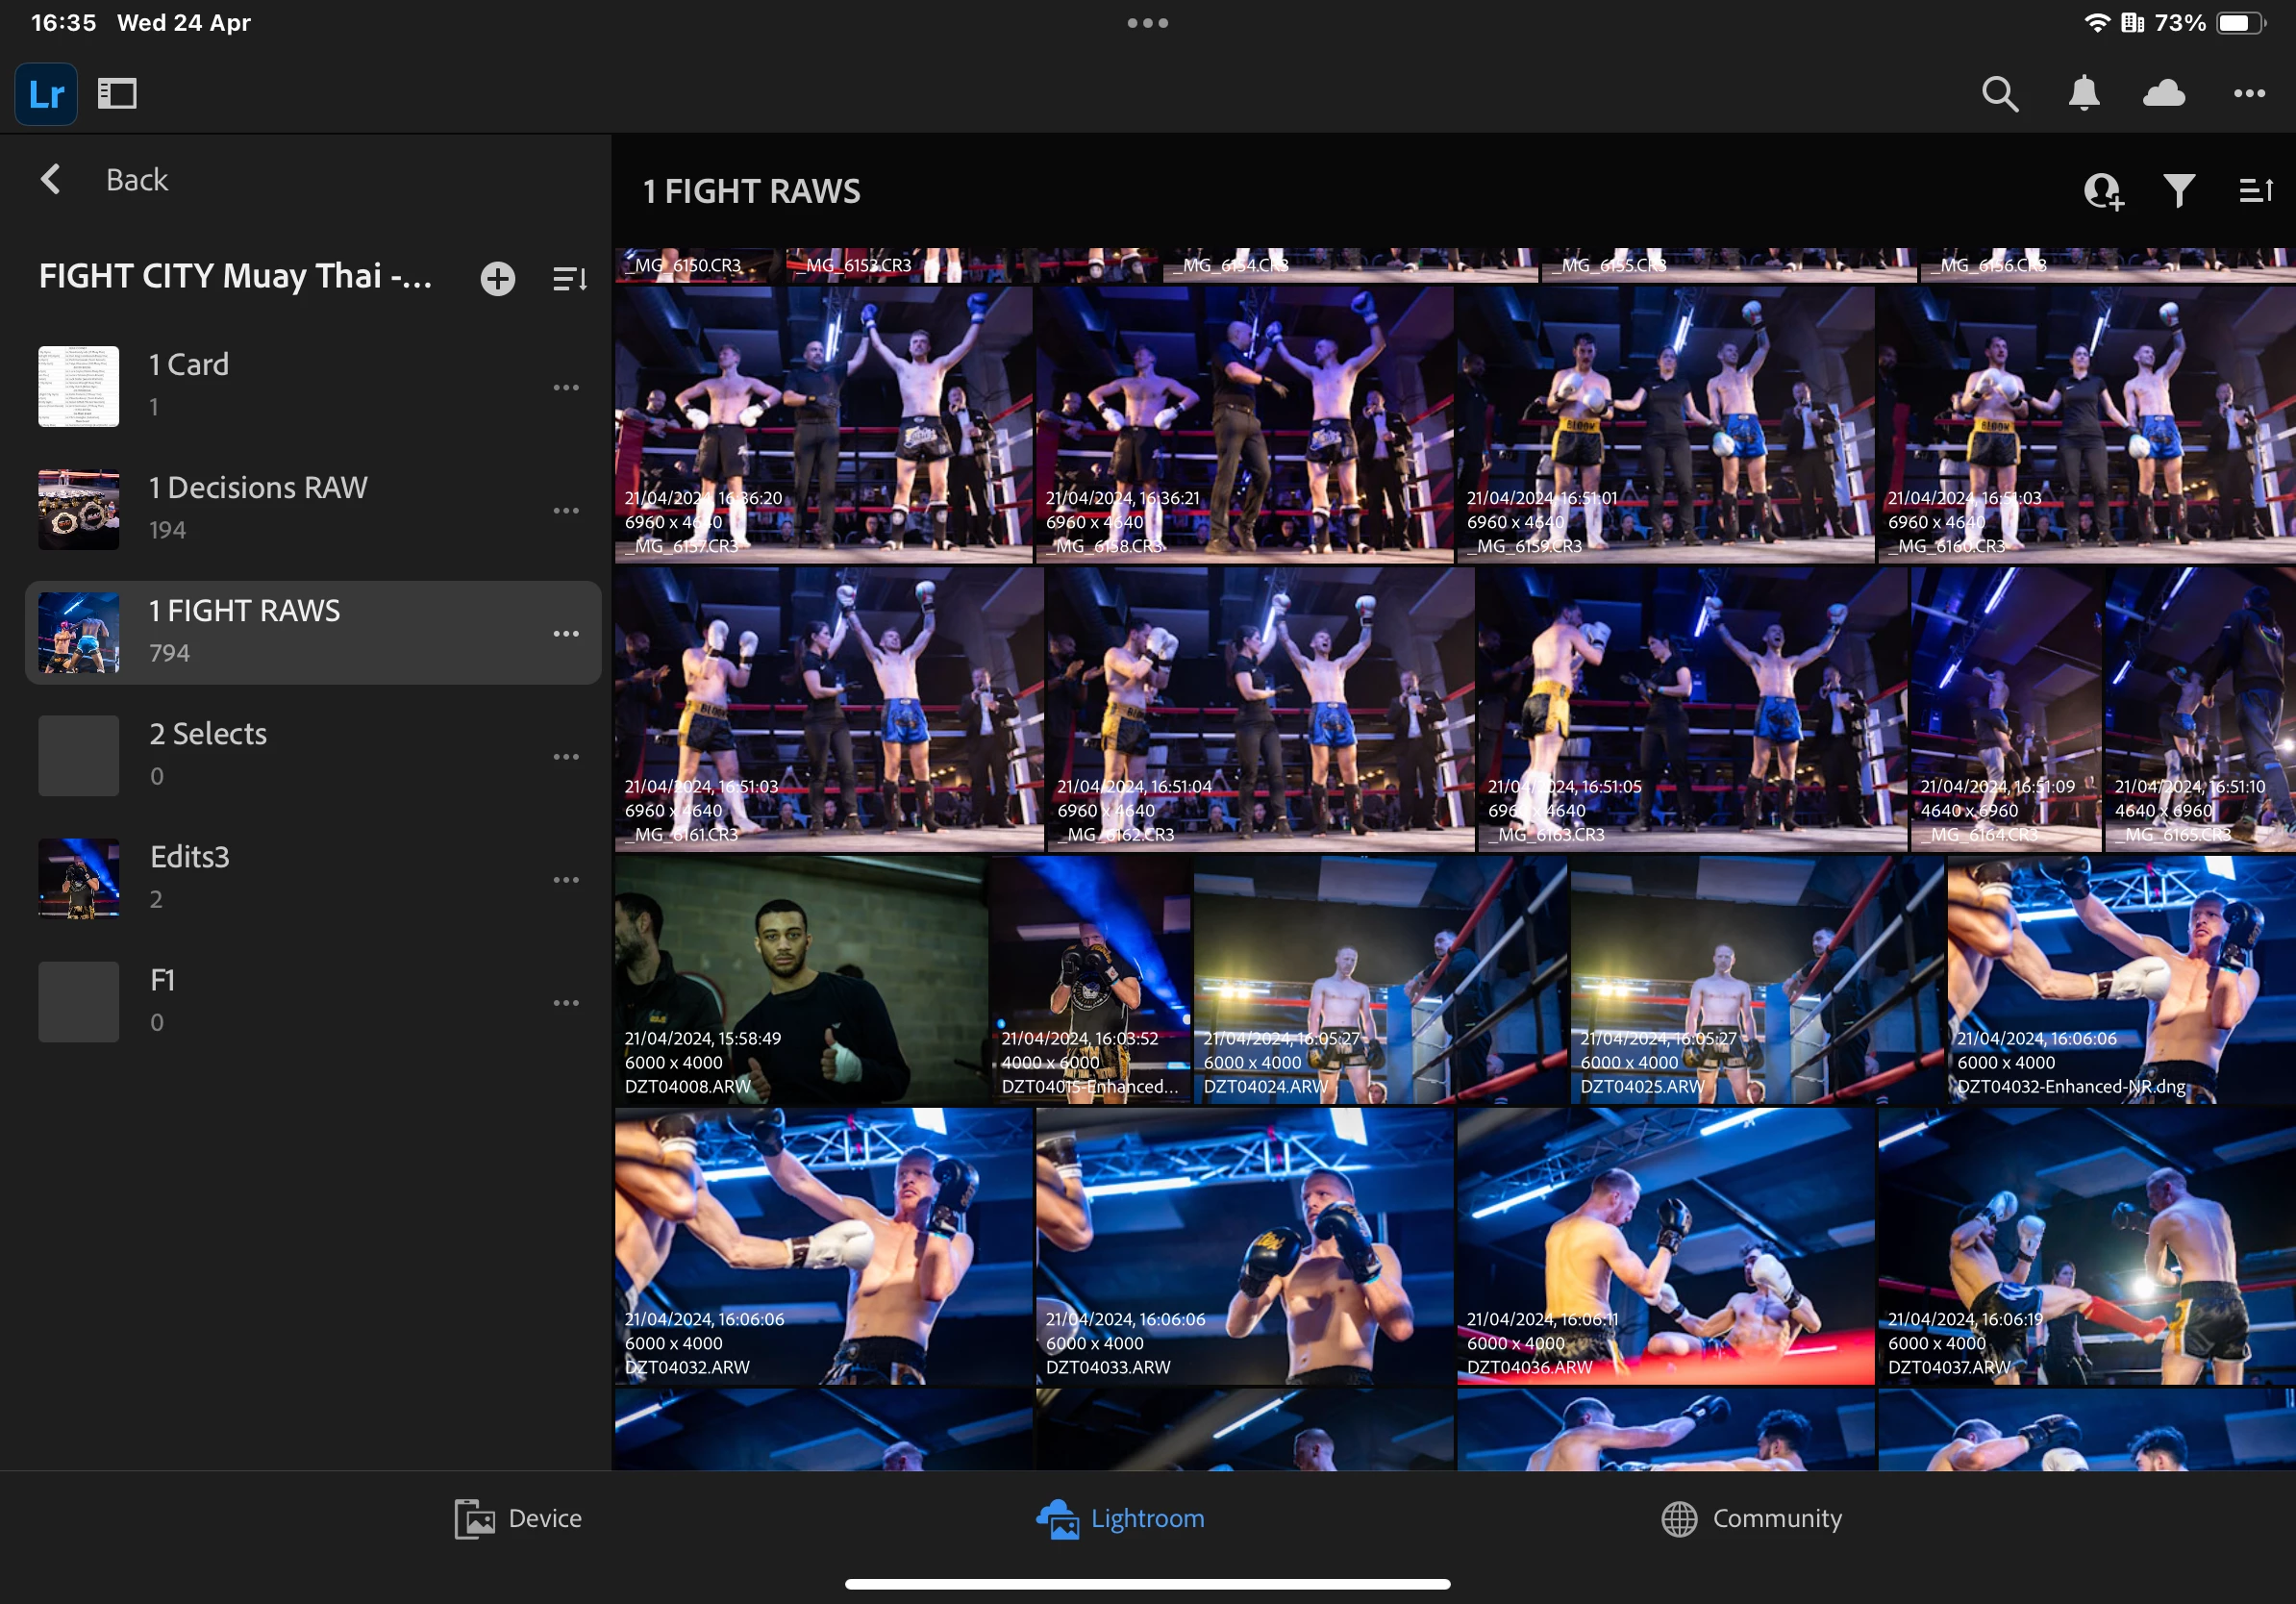Screen dimensions: 2296x1604
Task: Open photo DZT04033.ARW thumbnail
Action: 1244,1245
